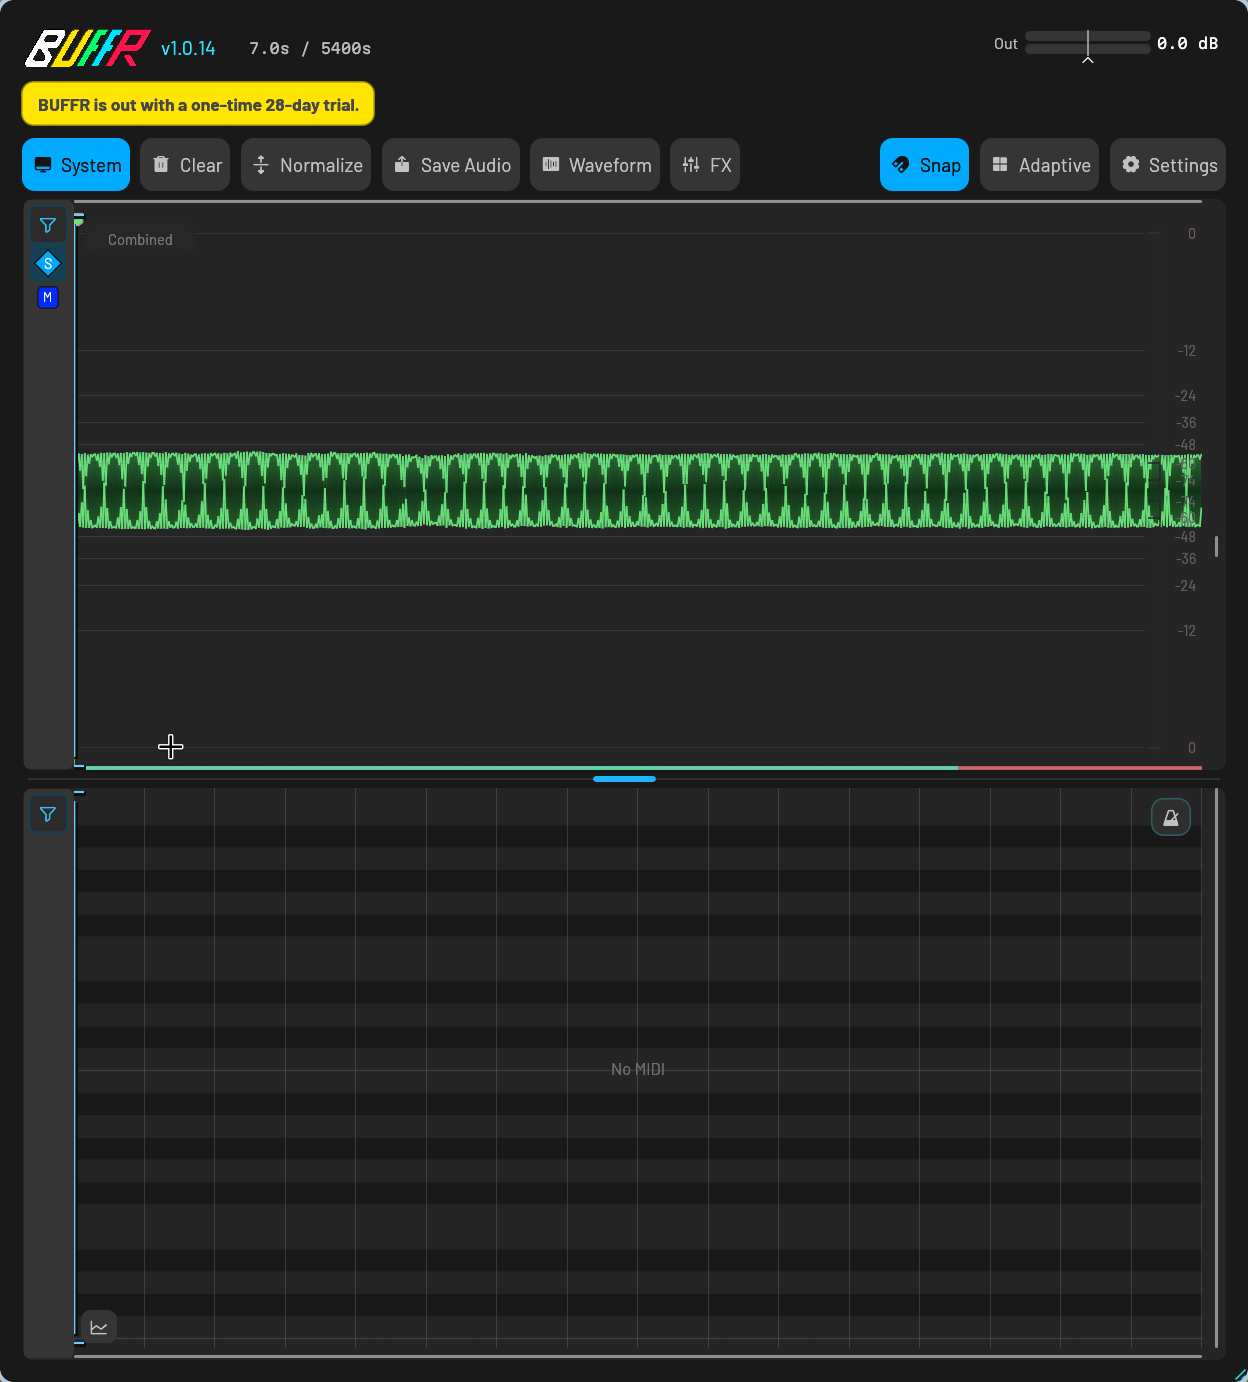The image size is (1248, 1382).
Task: Solo the Combined track with S
Action: (x=48, y=264)
